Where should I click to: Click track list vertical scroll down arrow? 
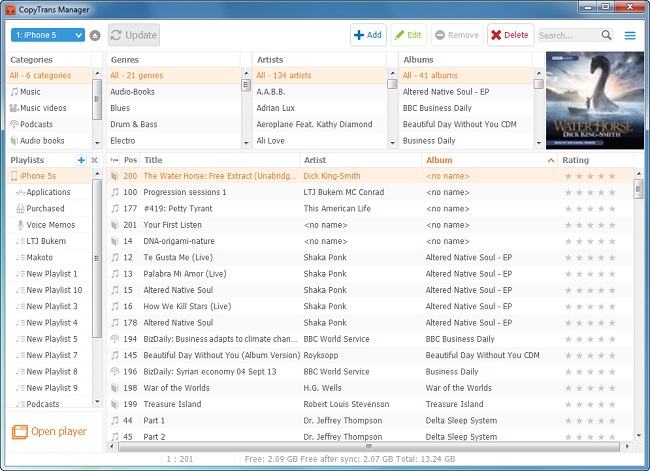pyautogui.click(x=638, y=435)
